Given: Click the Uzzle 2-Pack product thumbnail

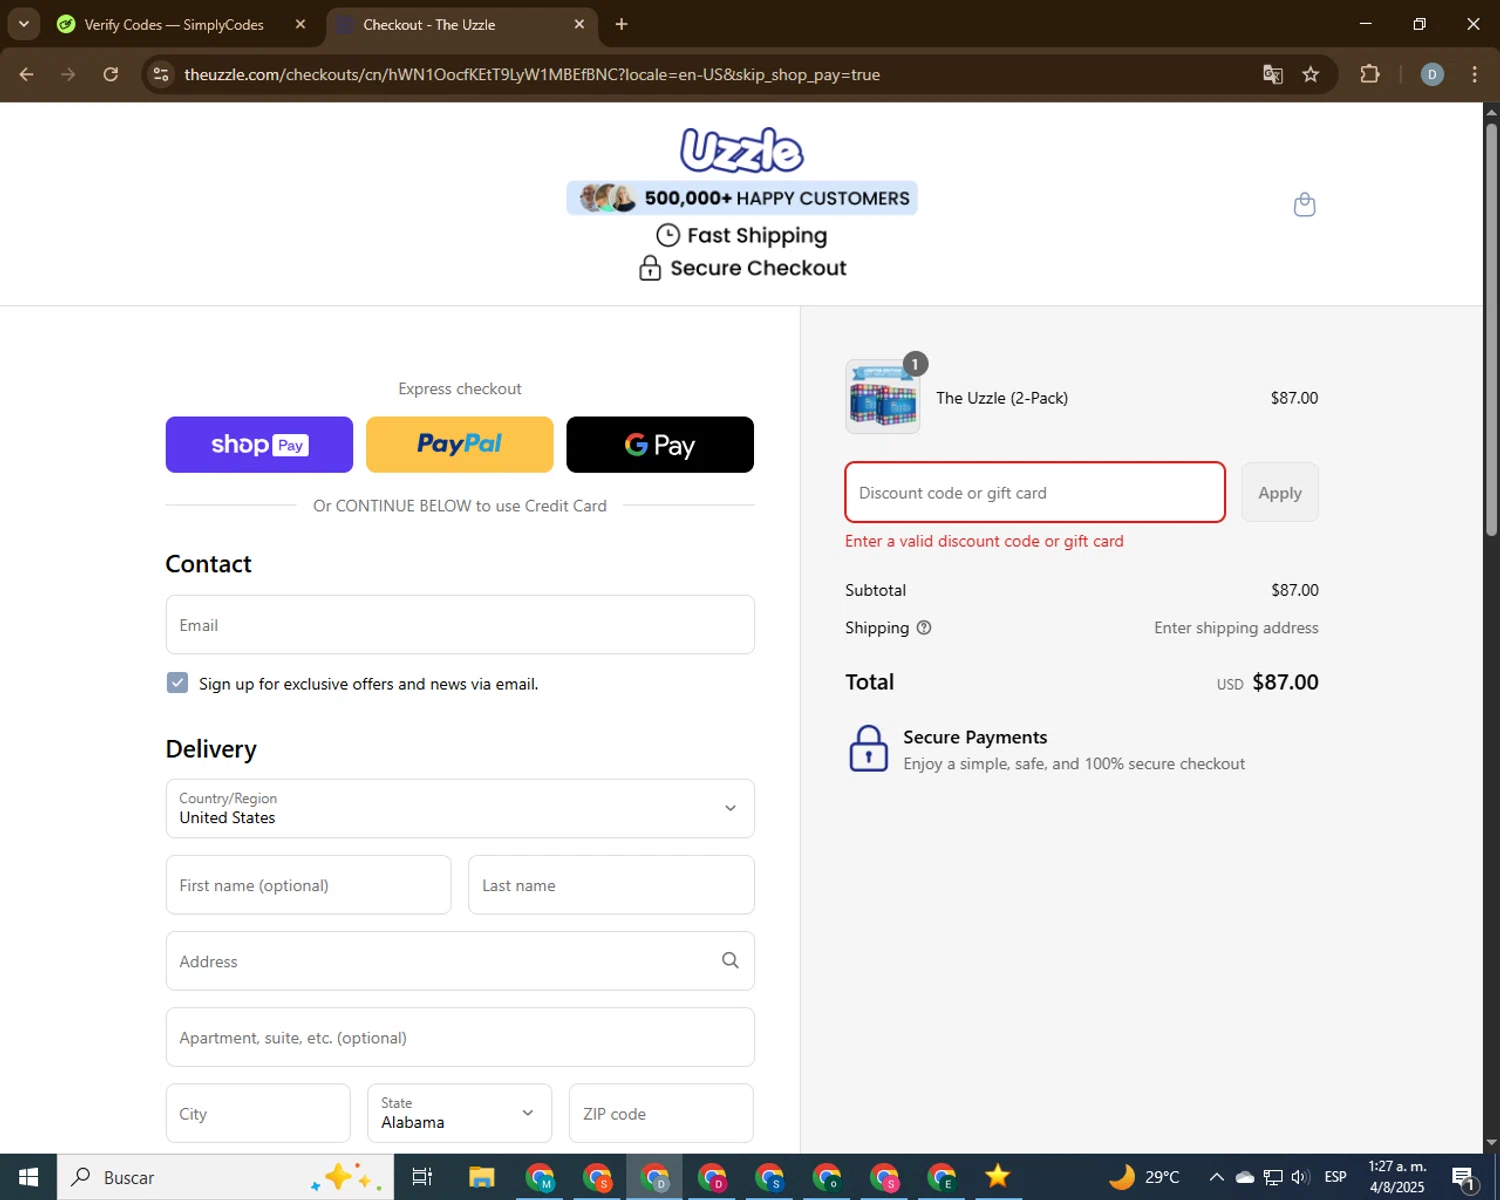Looking at the screenshot, I should pos(883,397).
